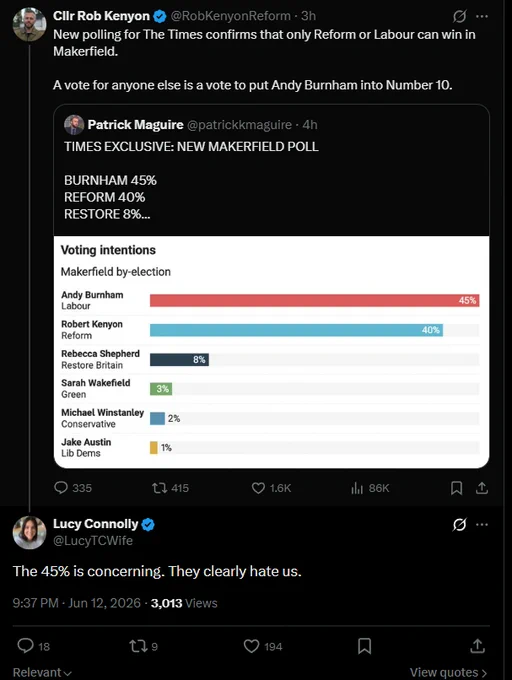Open more options menu on Lucy Connolly's post
The height and width of the screenshot is (680, 512).
[x=482, y=524]
